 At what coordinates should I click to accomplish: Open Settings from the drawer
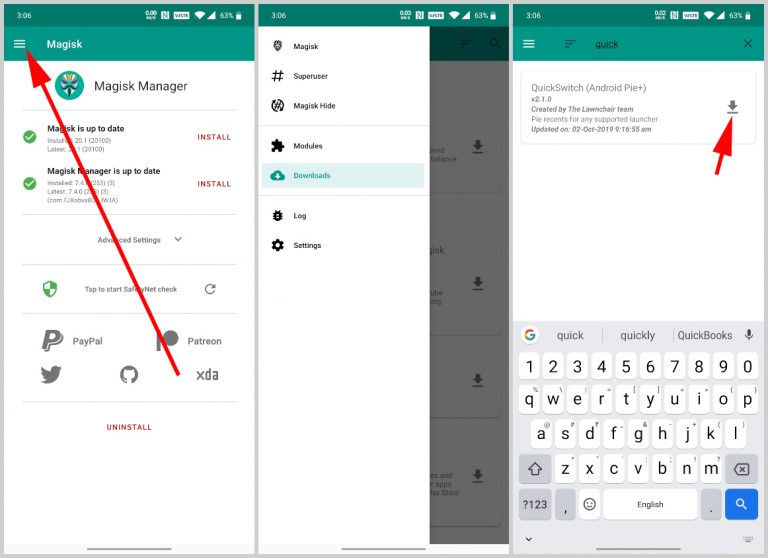(x=344, y=245)
